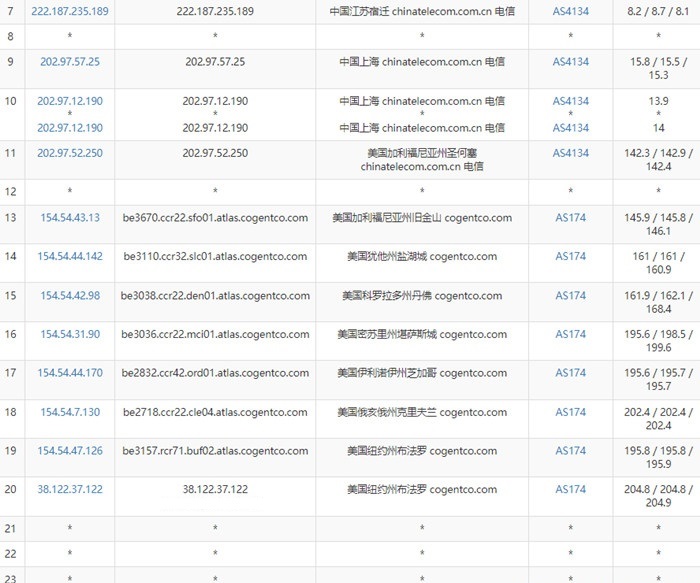Click latency value 202.4 / 202.4 / 202.4
The image size is (700, 583).
coord(658,419)
